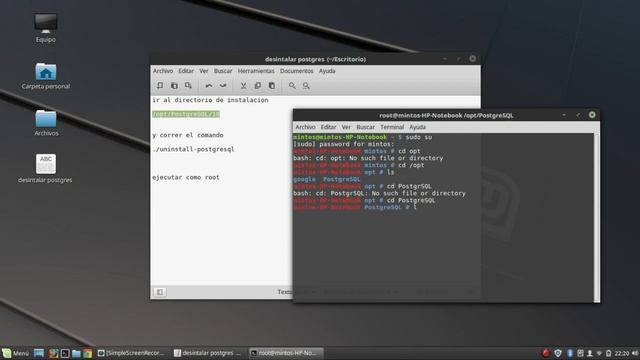This screenshot has height=360, width=640.
Task: Click the terminal vertical scrollbar
Action: [597, 218]
